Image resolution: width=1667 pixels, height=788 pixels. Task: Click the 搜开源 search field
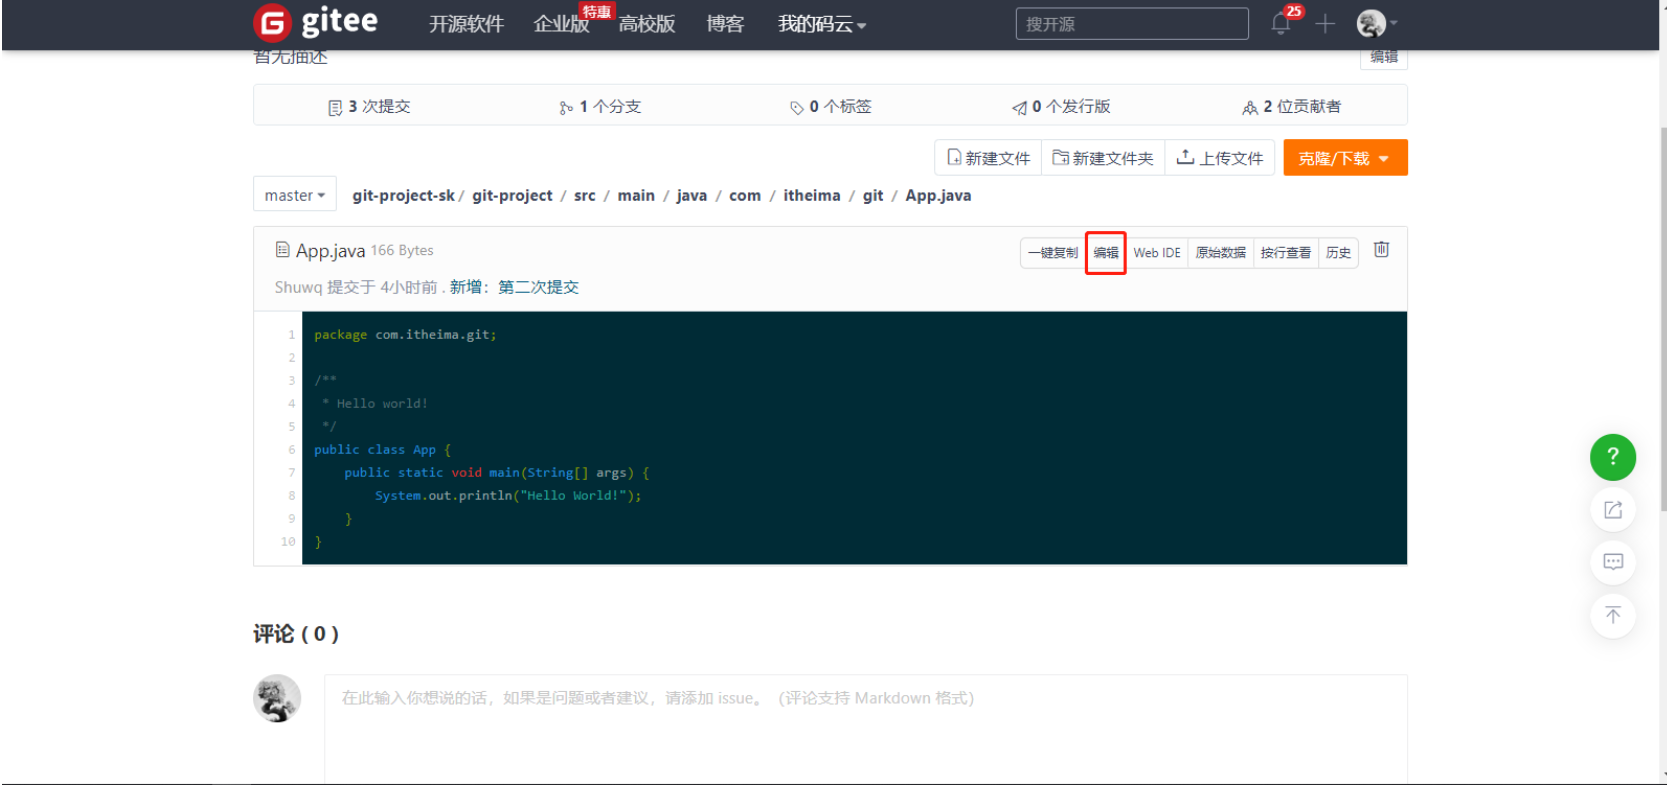coord(1131,24)
